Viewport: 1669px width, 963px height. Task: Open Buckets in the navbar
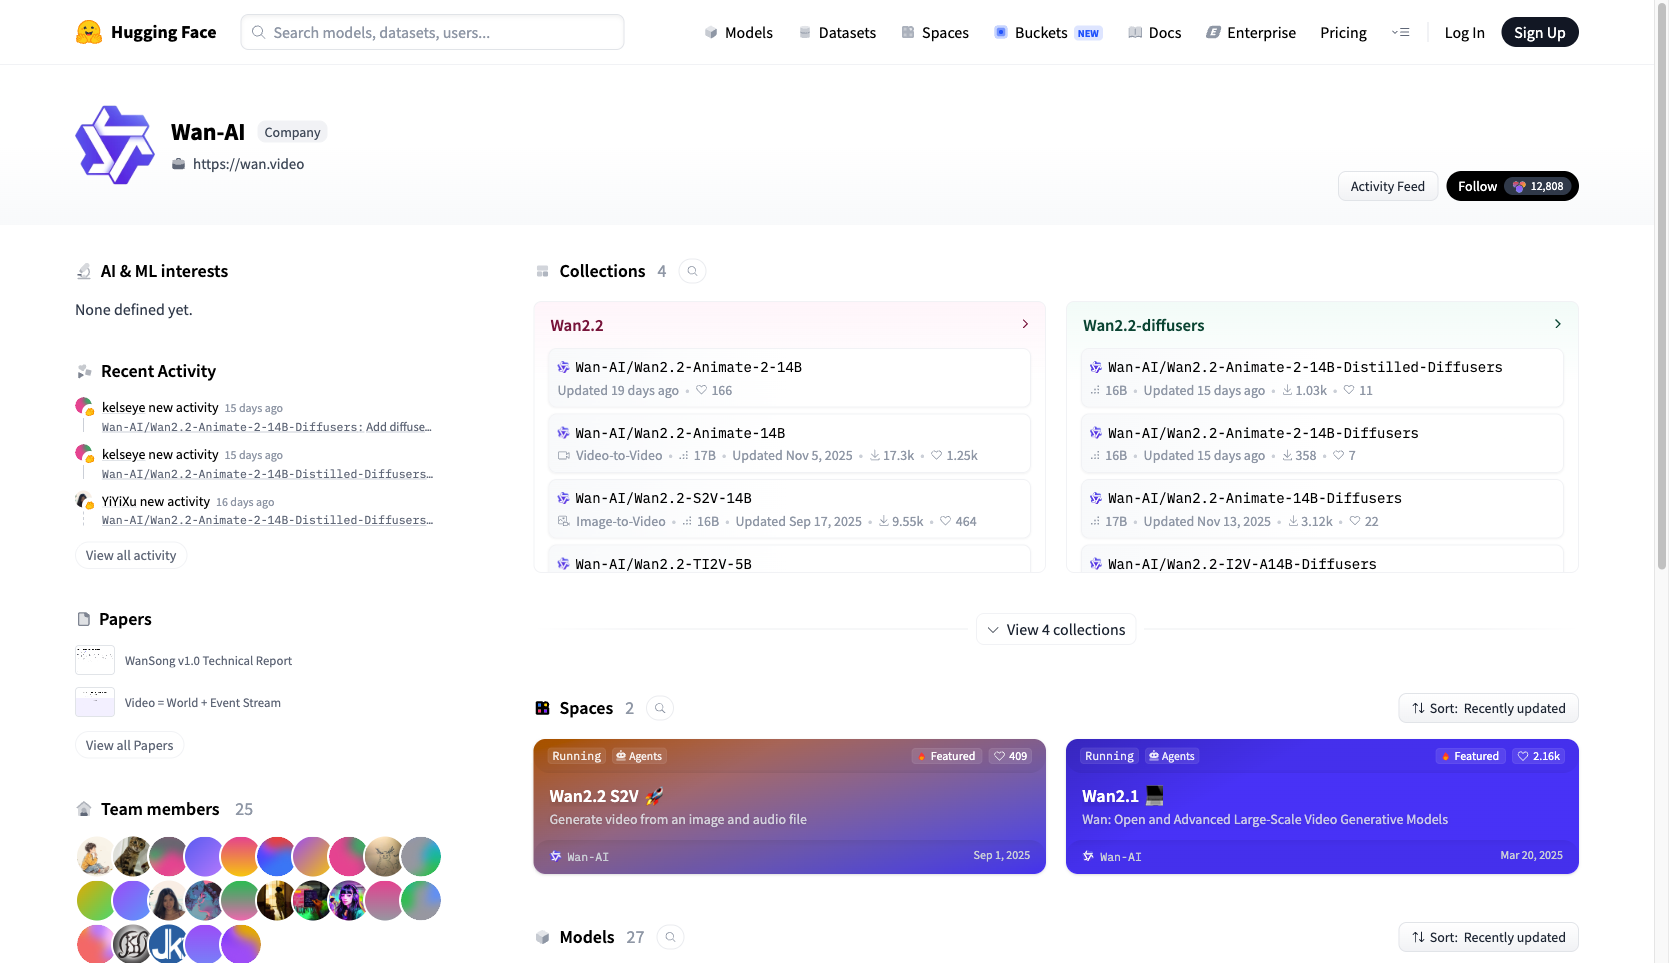tap(1048, 33)
